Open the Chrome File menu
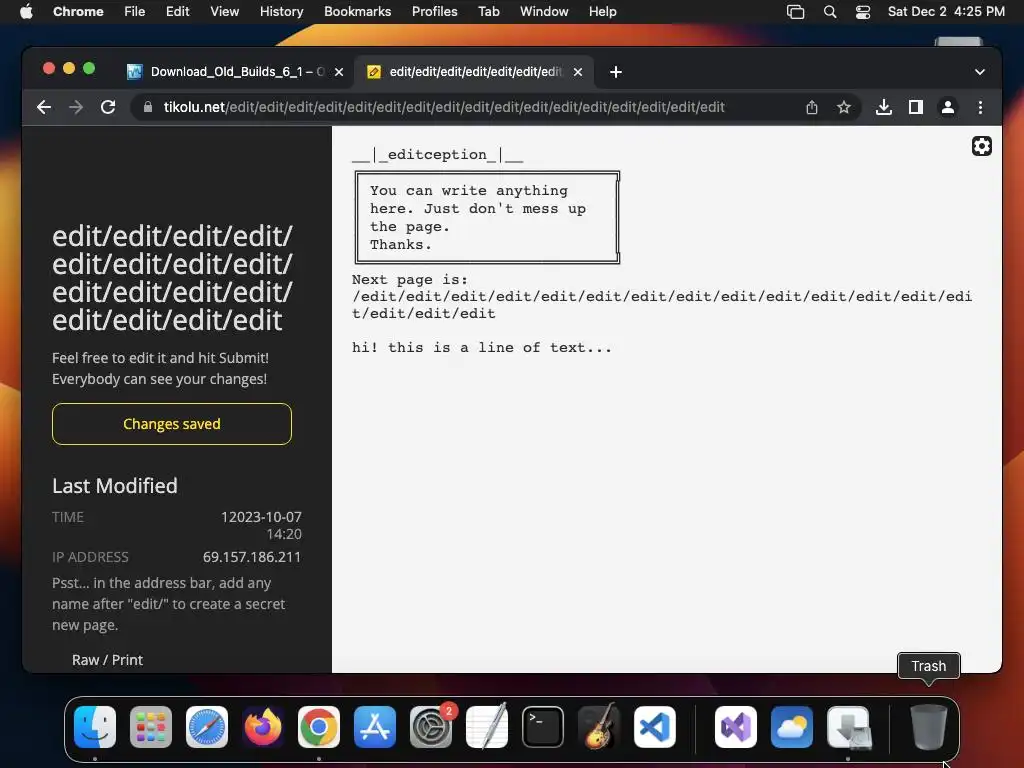This screenshot has width=1024, height=768. click(135, 12)
